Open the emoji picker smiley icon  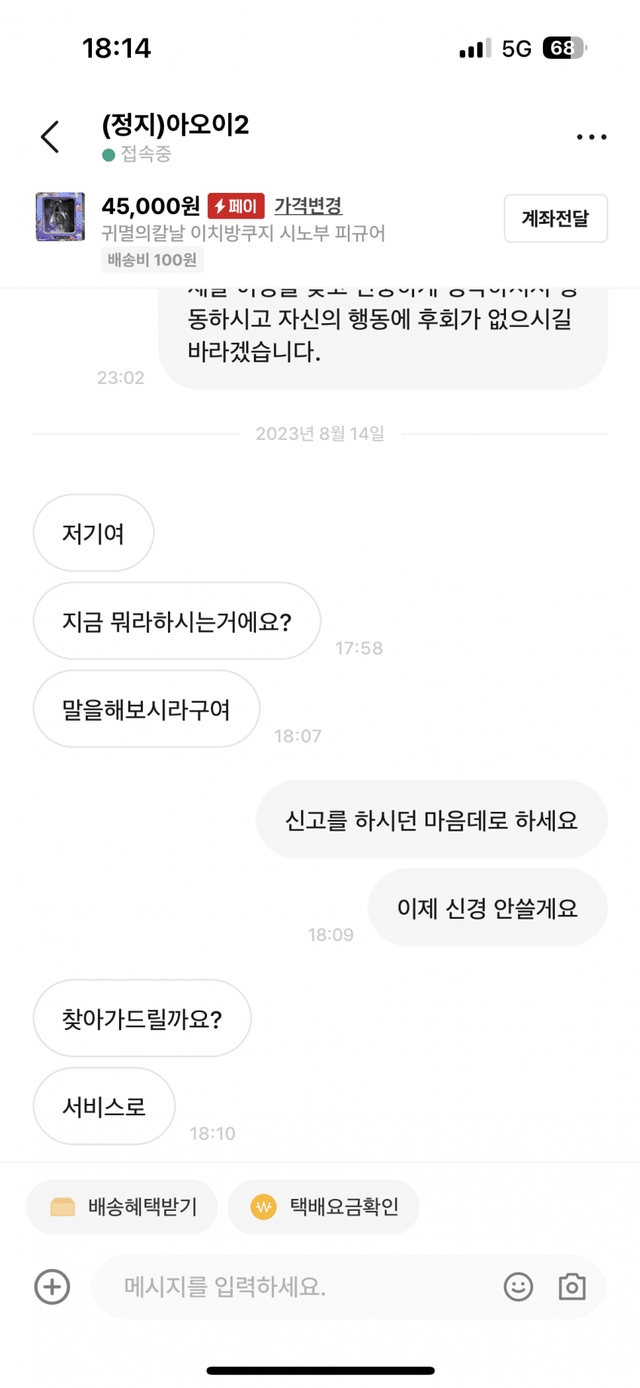point(518,1286)
